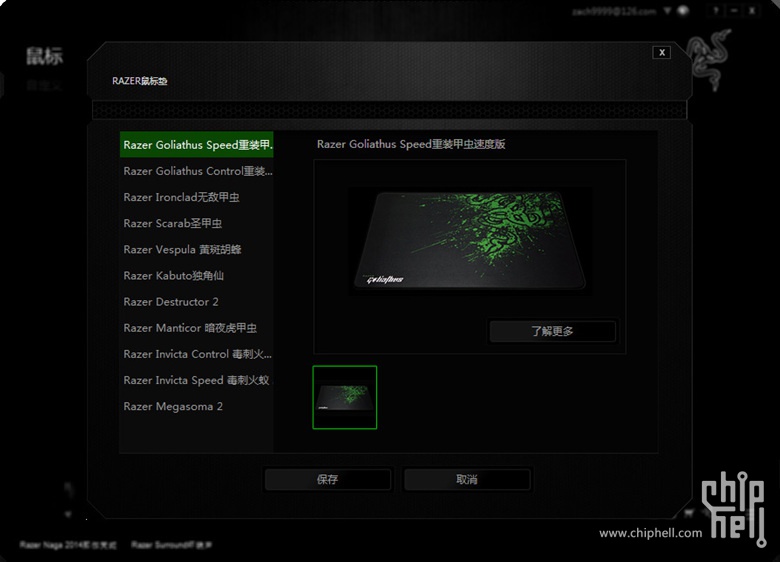Select Razer Invicta Speed entry
The width and height of the screenshot is (780, 562).
point(196,380)
